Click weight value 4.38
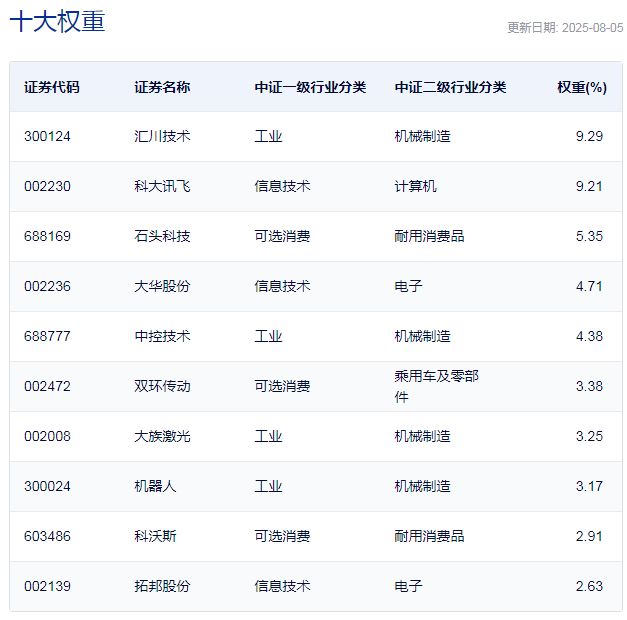 [x=589, y=336]
